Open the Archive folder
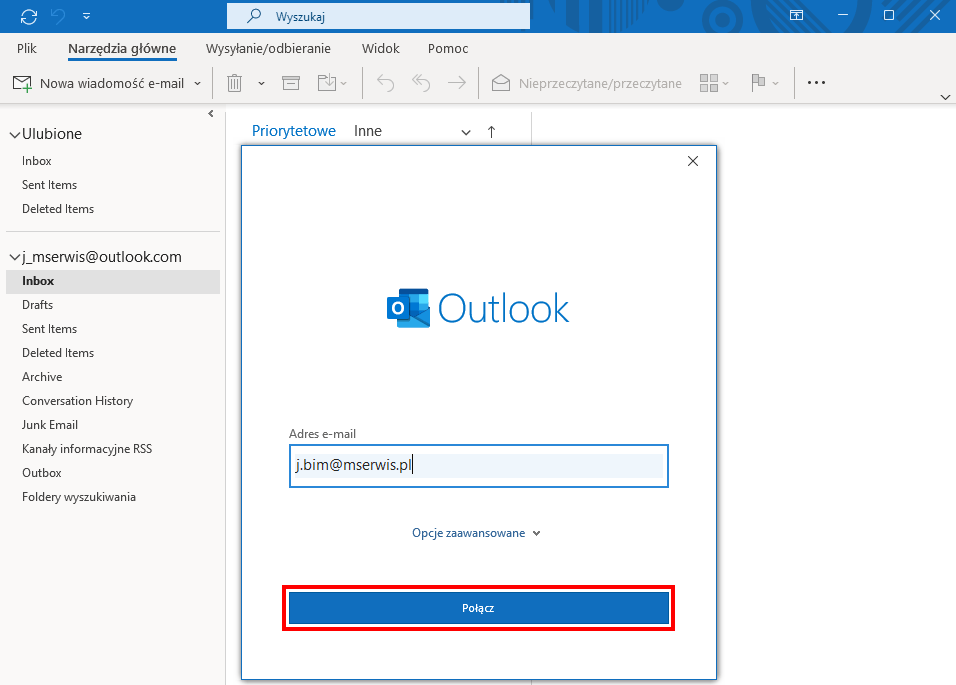This screenshot has width=956, height=685. point(42,377)
